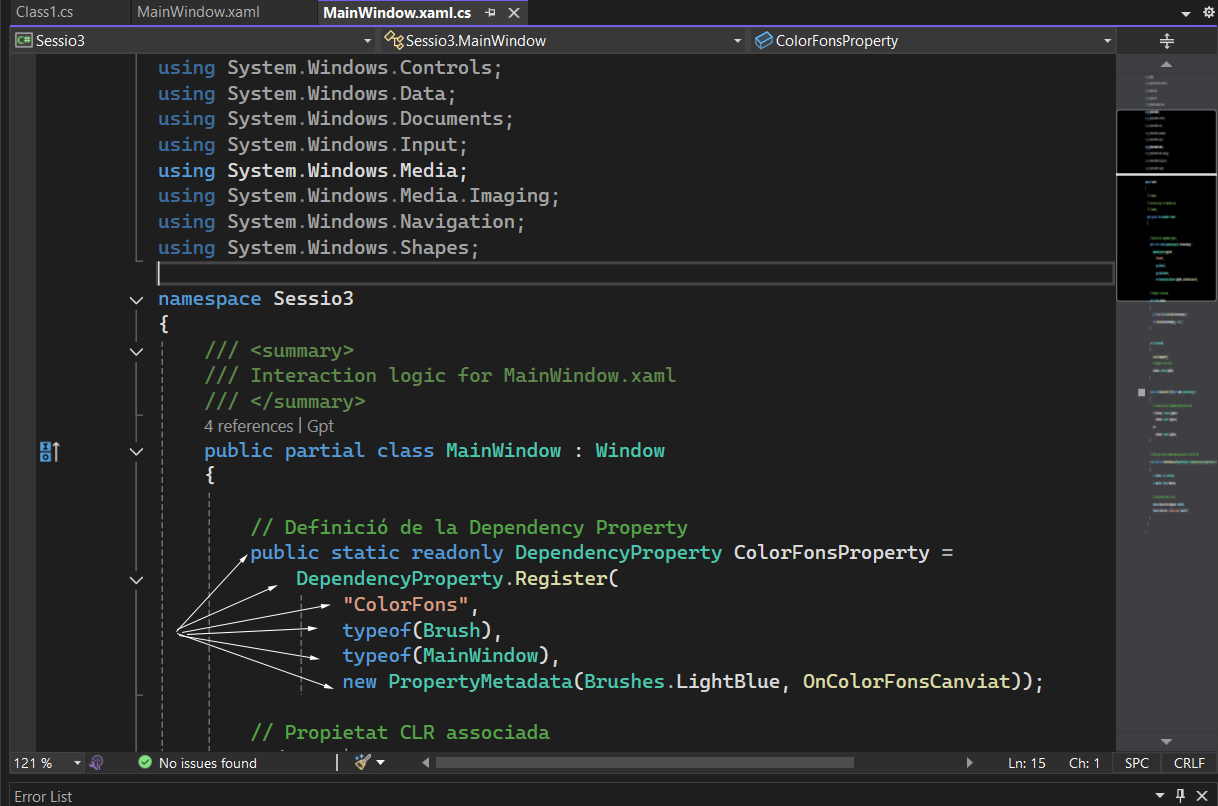Toggle the CRLF line ending indicator
This screenshot has width=1218, height=806.
(x=1189, y=763)
